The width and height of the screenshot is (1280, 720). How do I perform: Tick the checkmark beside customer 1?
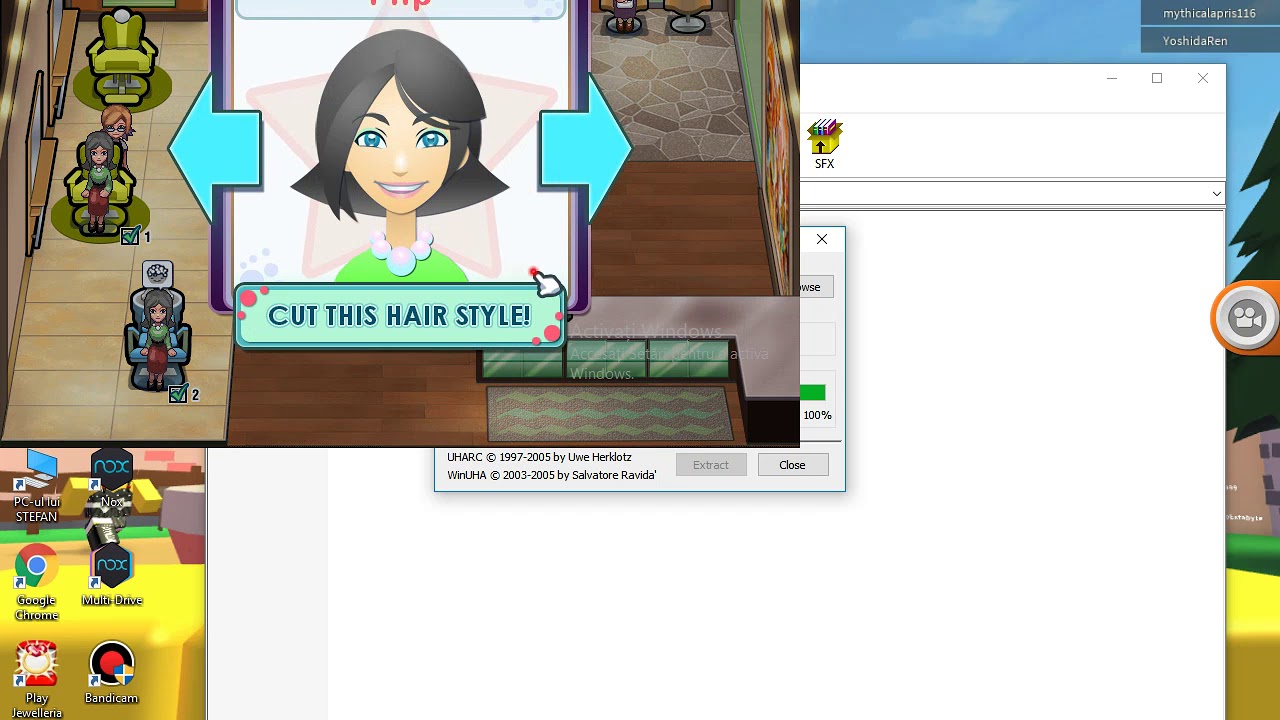coord(130,236)
